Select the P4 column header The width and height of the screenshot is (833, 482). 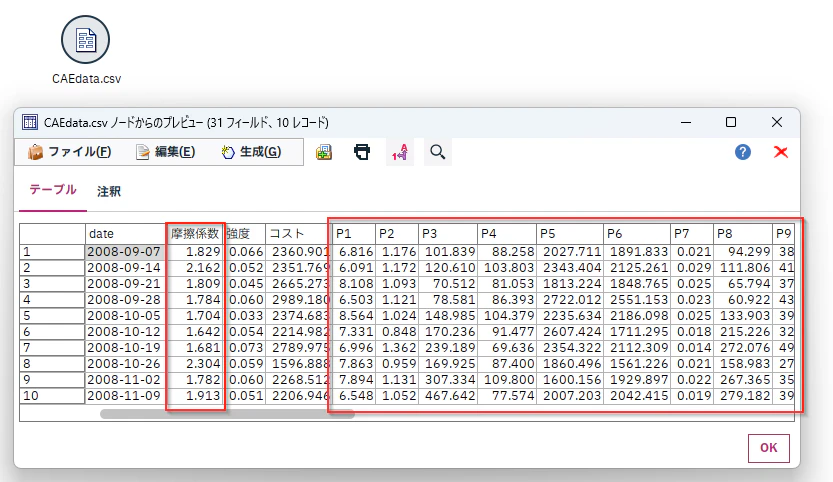point(507,234)
